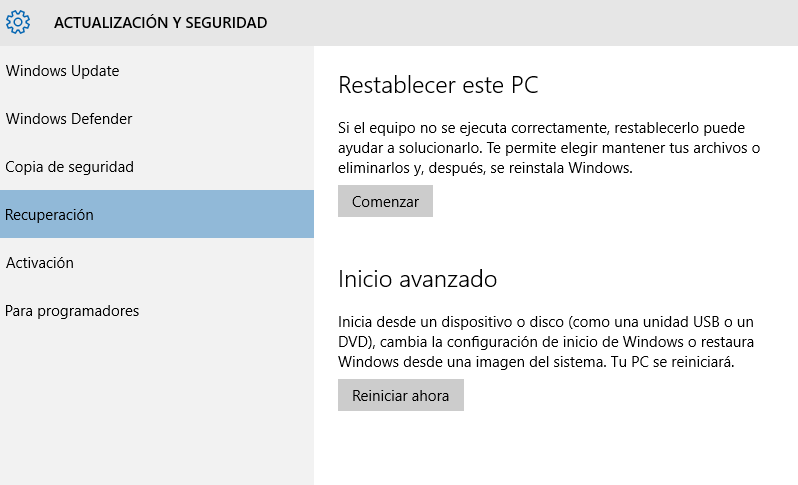Select Copia de seguridad in sidebar
The width and height of the screenshot is (798, 485).
pos(69,167)
